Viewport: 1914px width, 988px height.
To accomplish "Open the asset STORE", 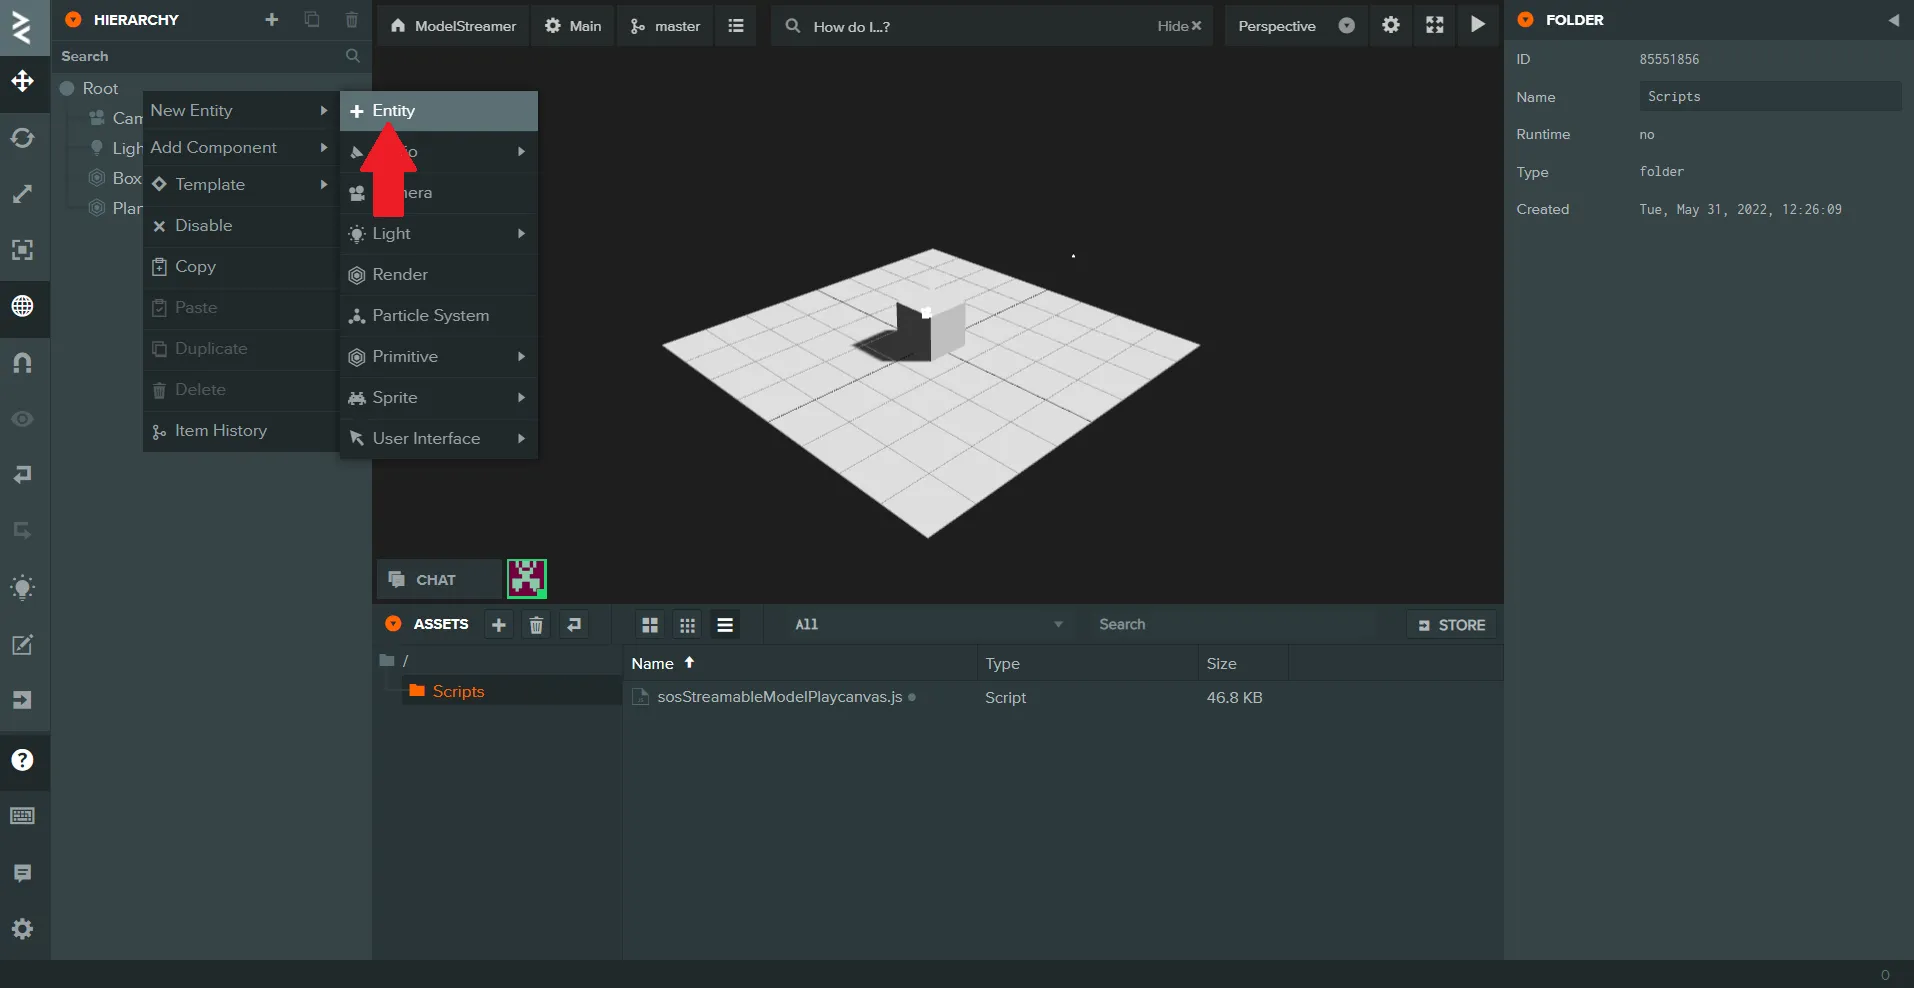I will (1452, 625).
